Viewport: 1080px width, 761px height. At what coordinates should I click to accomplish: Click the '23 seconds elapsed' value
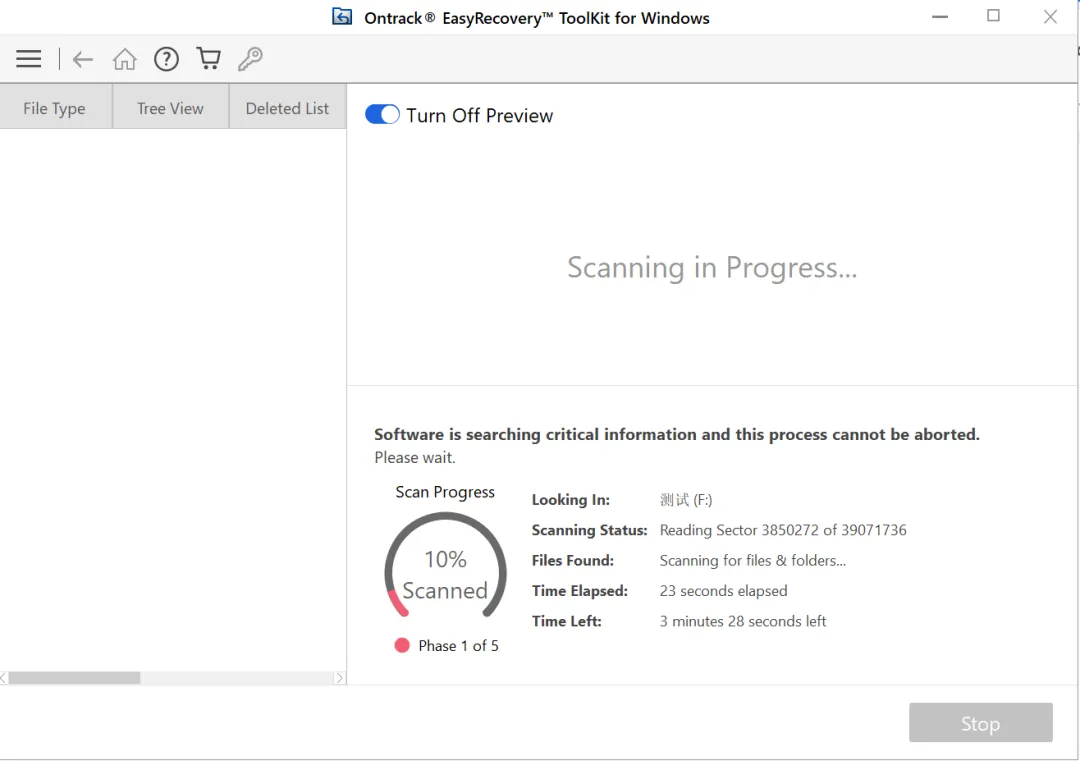pos(723,591)
